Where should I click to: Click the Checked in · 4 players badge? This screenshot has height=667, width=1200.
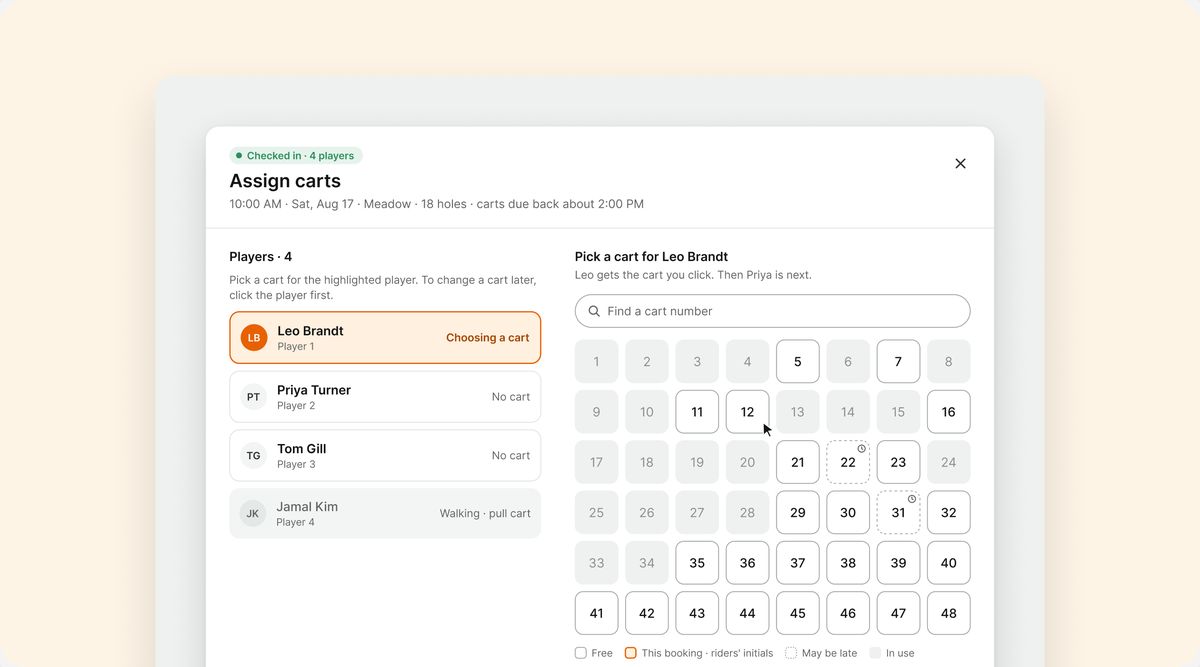296,156
